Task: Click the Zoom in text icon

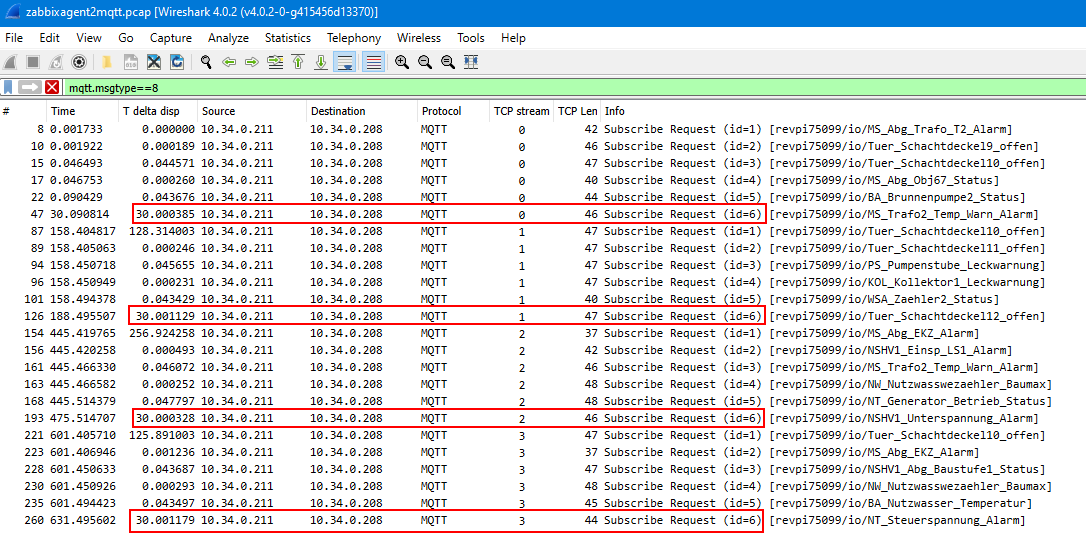Action: point(402,62)
